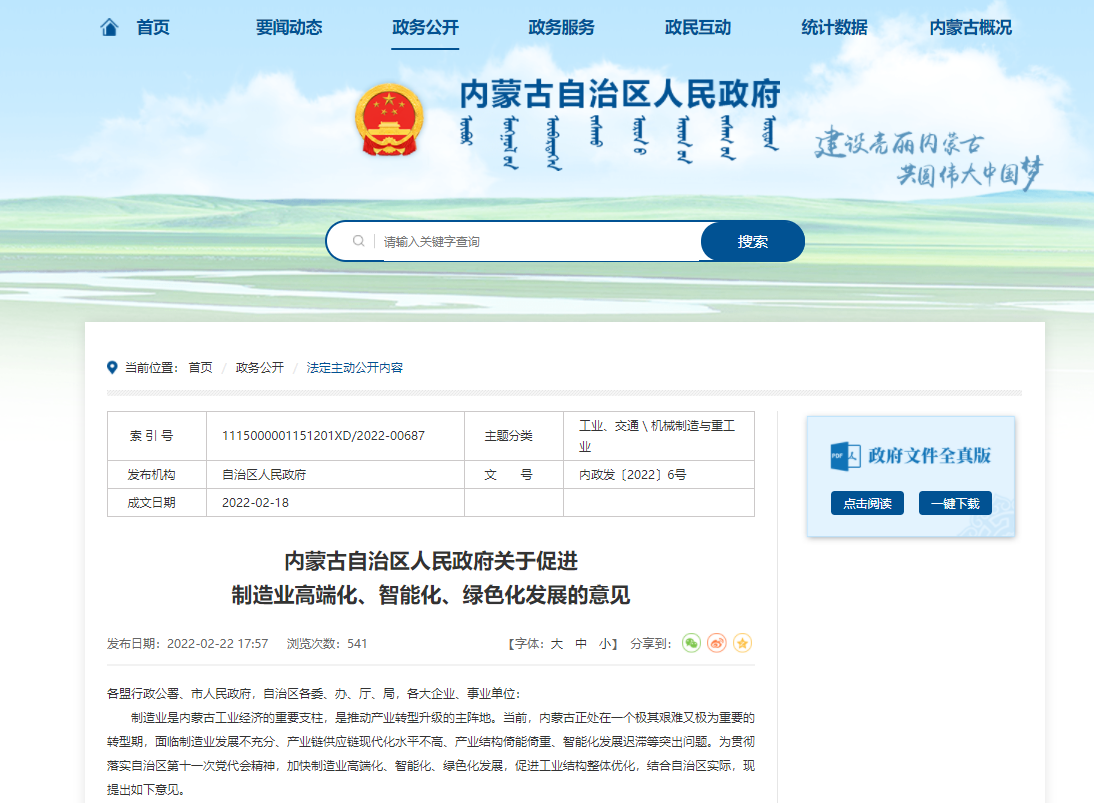
Task: Share the article via WeChat icon
Action: 691,643
